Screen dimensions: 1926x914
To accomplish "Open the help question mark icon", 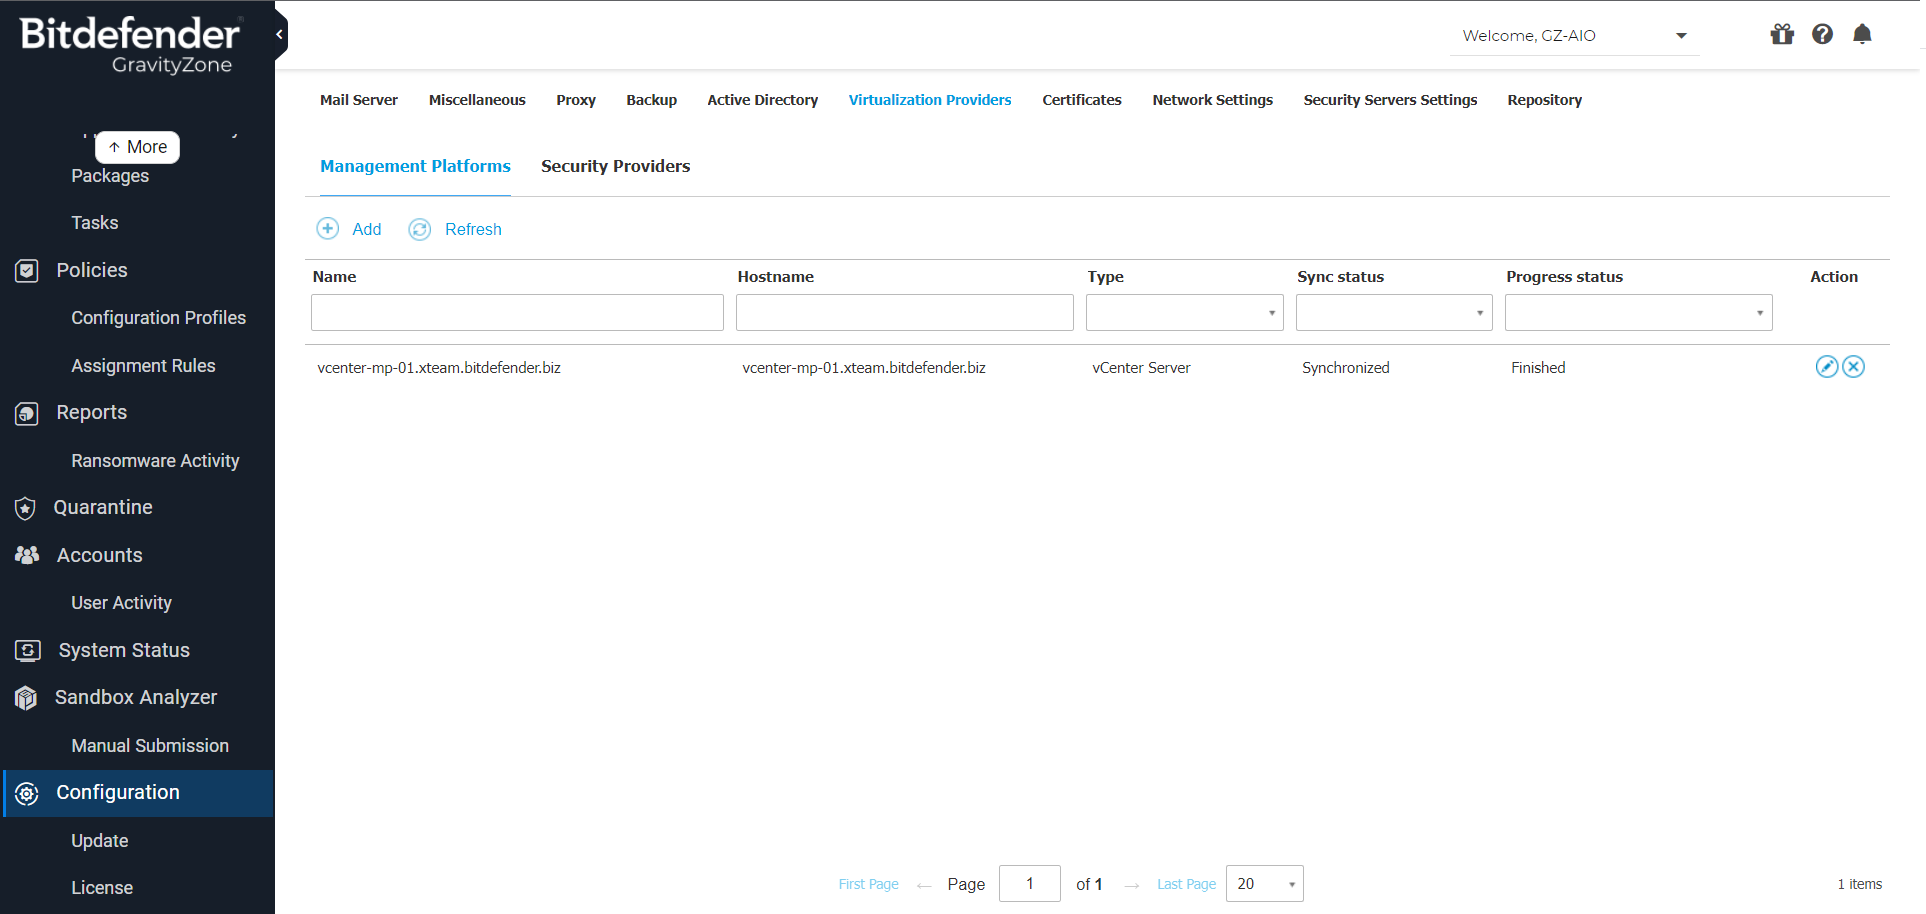I will 1822,35.
